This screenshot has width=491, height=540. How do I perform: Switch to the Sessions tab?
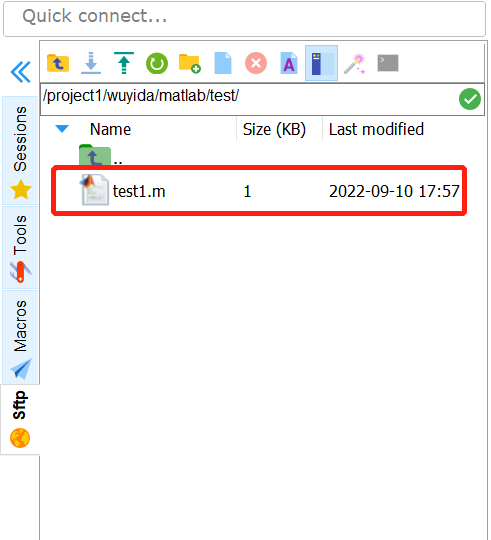tap(20, 150)
